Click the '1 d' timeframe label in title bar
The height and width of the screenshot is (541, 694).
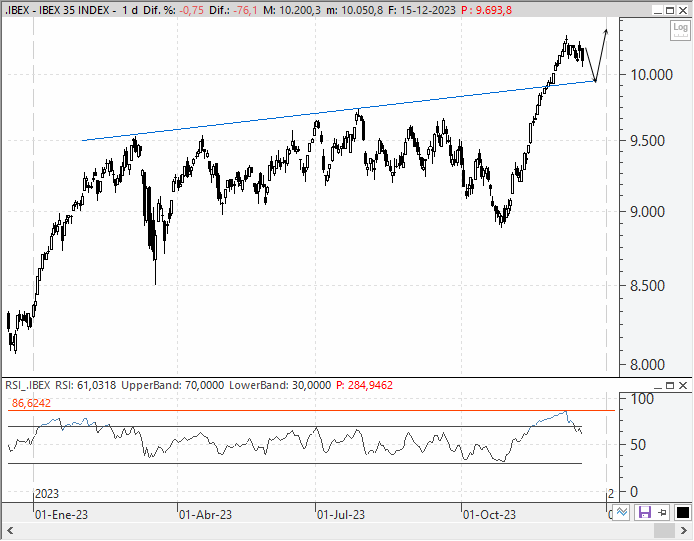pos(130,10)
